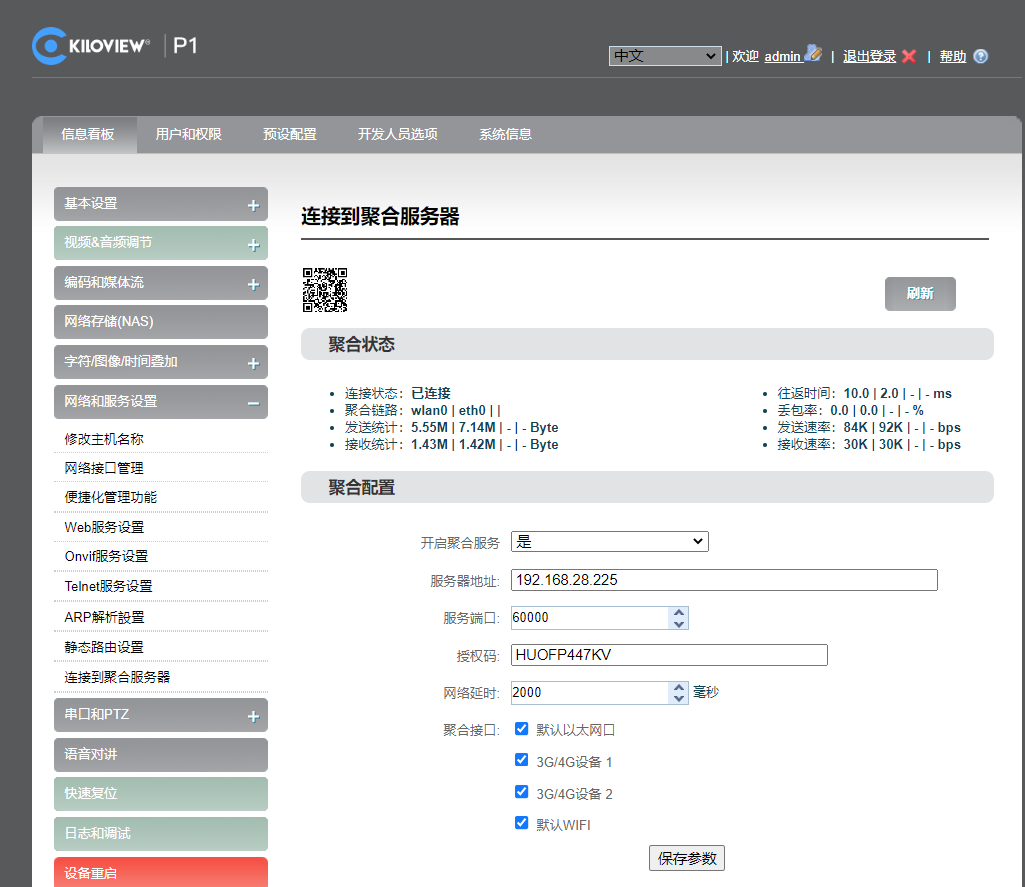This screenshot has width=1025, height=887.
Task: Uncheck the 3G/4G设备 1 checkbox
Action: (x=521, y=760)
